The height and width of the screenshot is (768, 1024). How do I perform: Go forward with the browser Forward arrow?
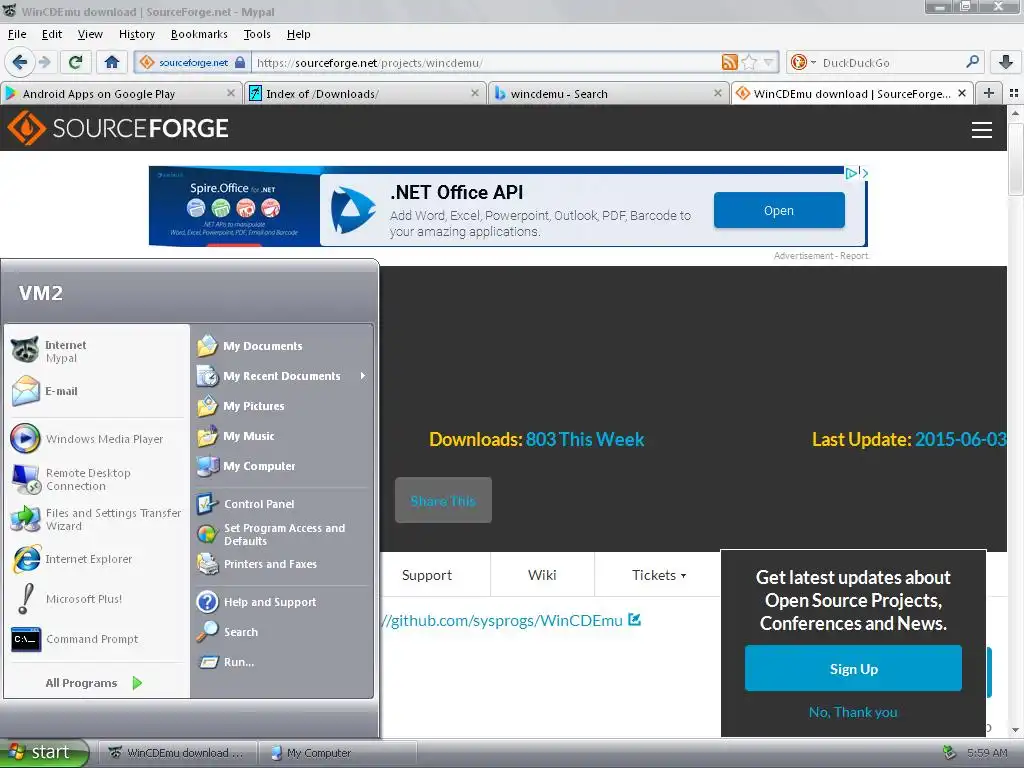[x=44, y=63]
